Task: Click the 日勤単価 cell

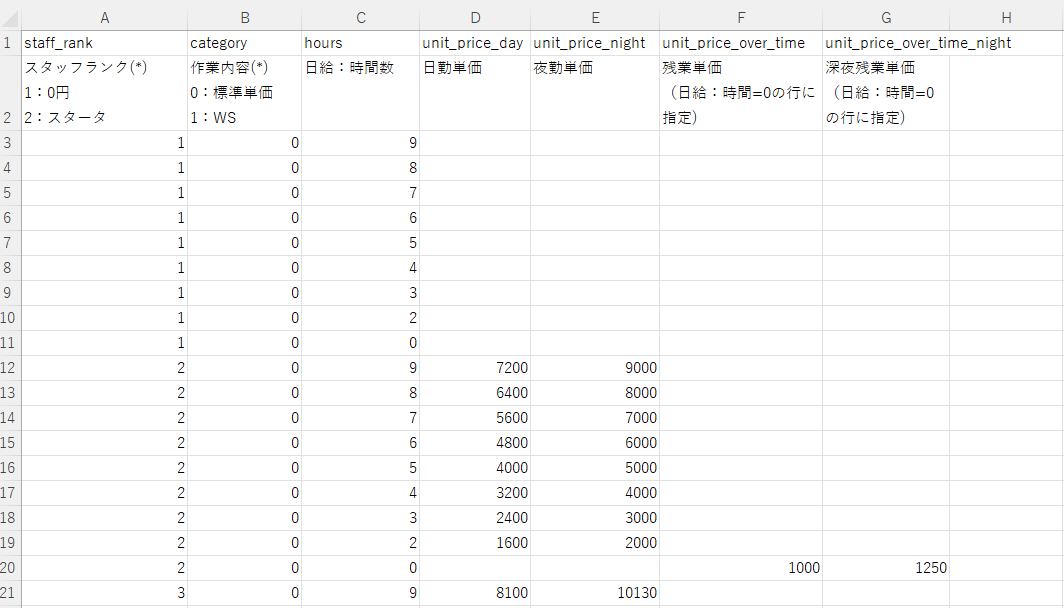Action: pos(475,93)
